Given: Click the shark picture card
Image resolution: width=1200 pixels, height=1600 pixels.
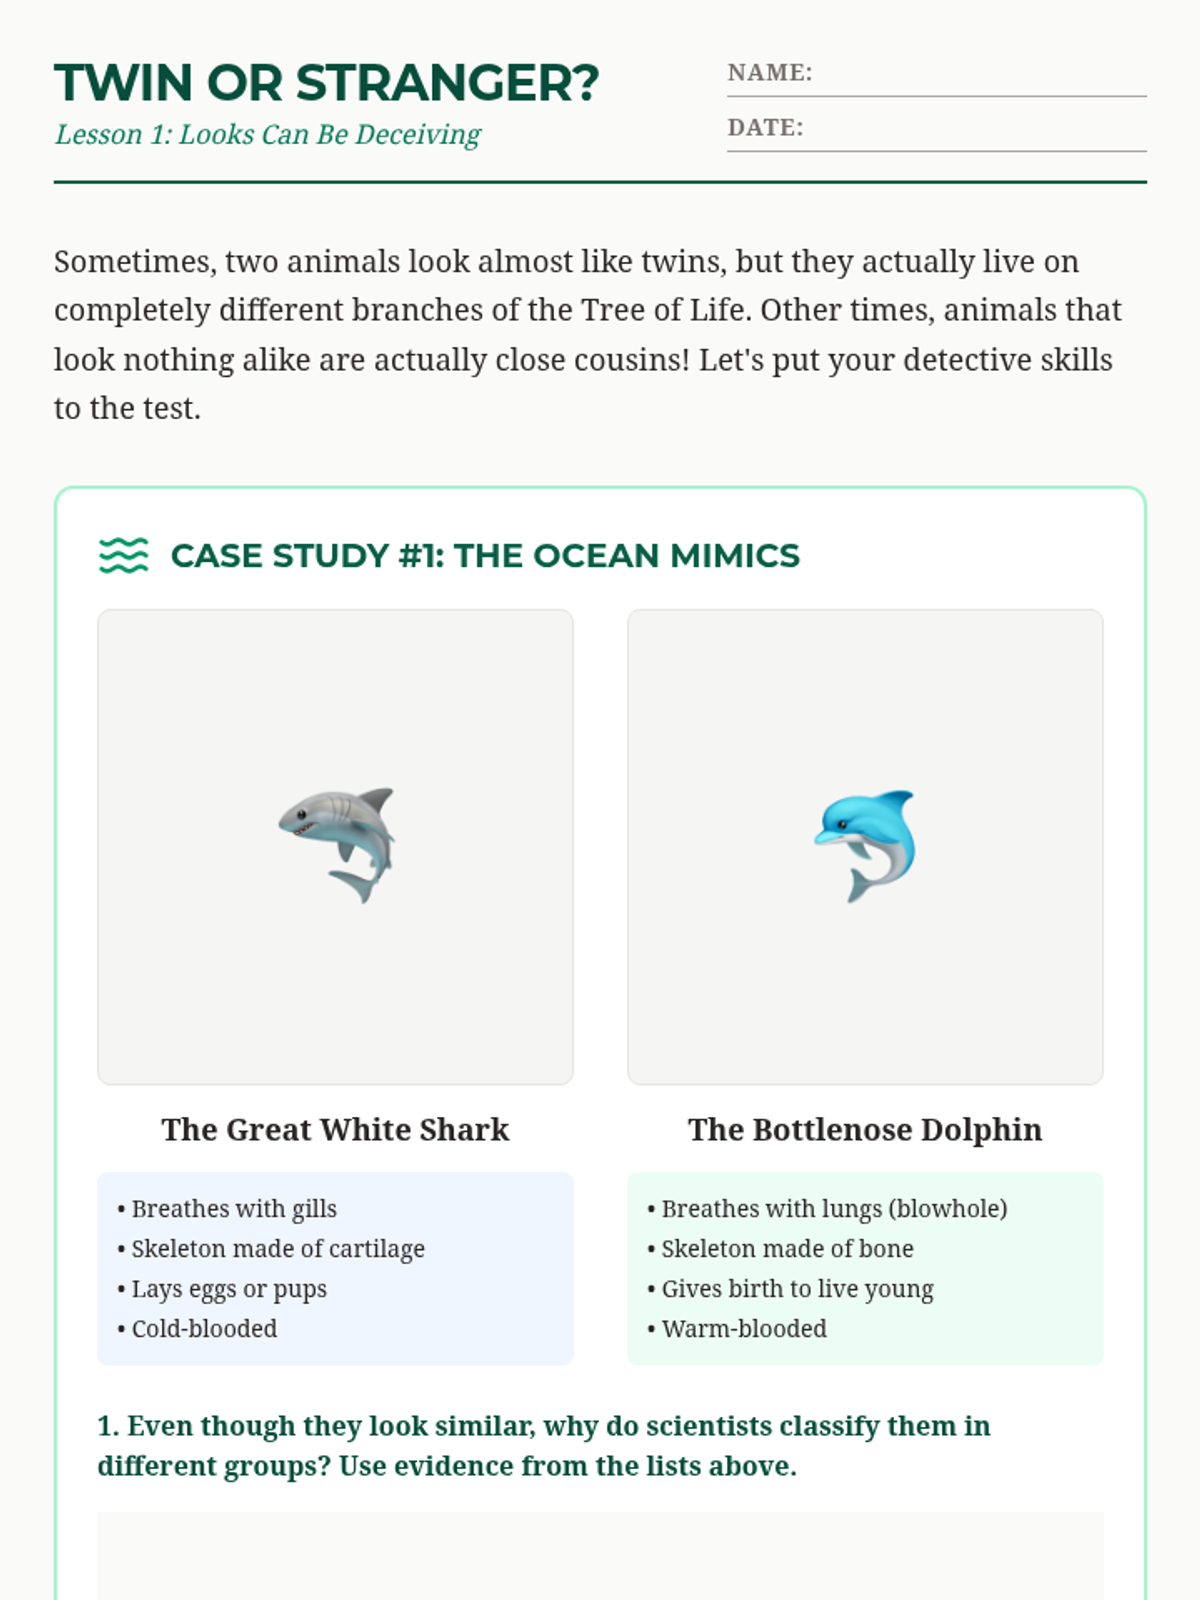Looking at the screenshot, I should [x=336, y=847].
